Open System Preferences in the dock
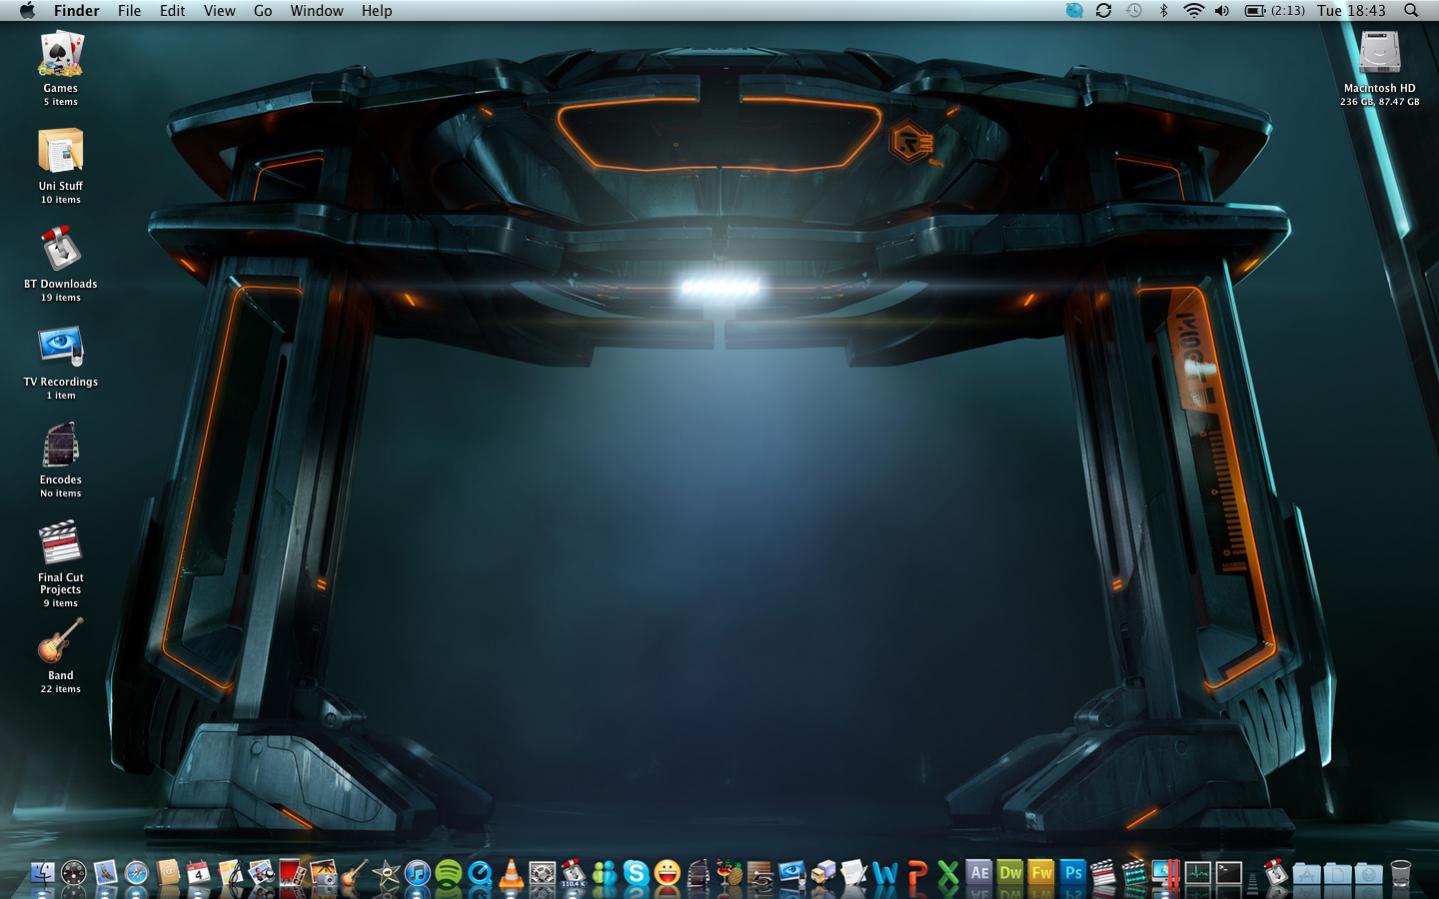Screen dimensions: 1439x899 point(541,873)
